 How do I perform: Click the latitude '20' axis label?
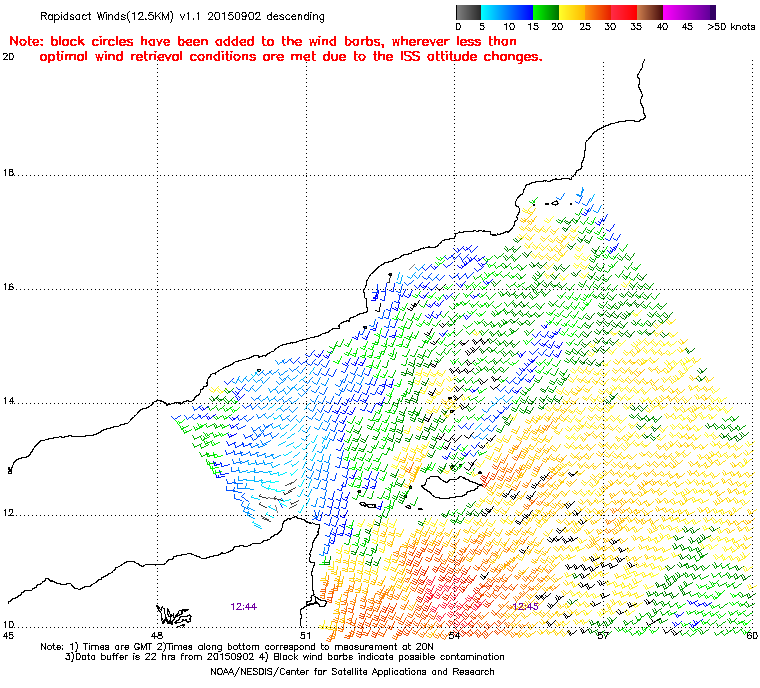click(9, 57)
